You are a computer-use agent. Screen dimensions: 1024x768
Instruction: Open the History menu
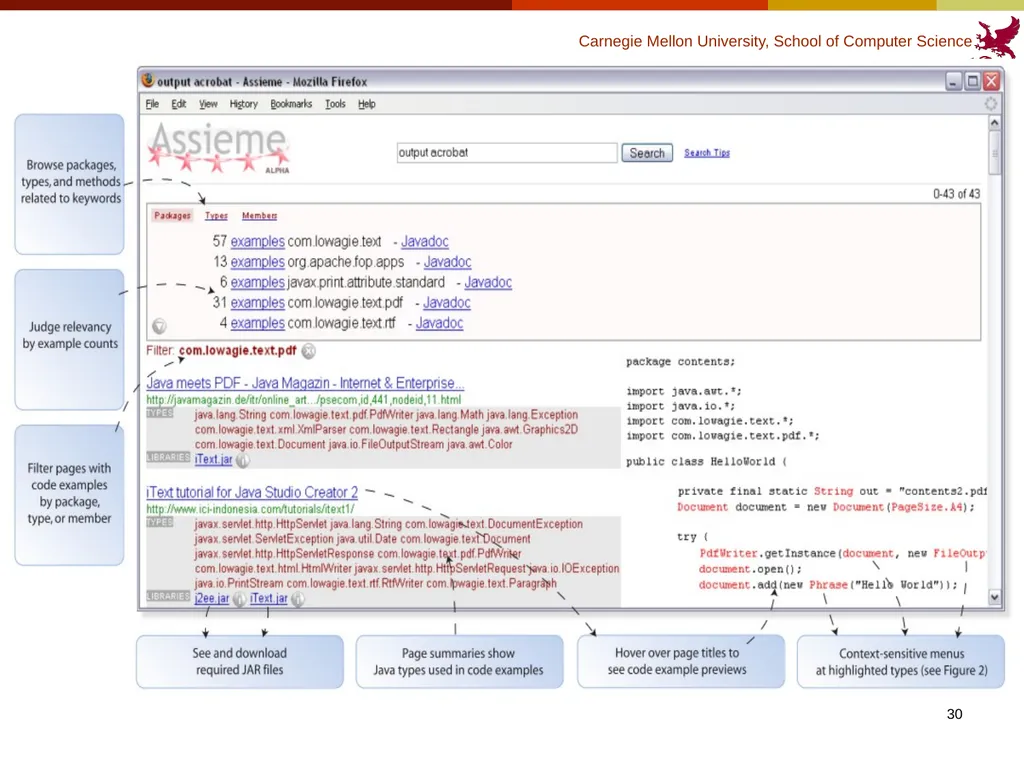244,104
